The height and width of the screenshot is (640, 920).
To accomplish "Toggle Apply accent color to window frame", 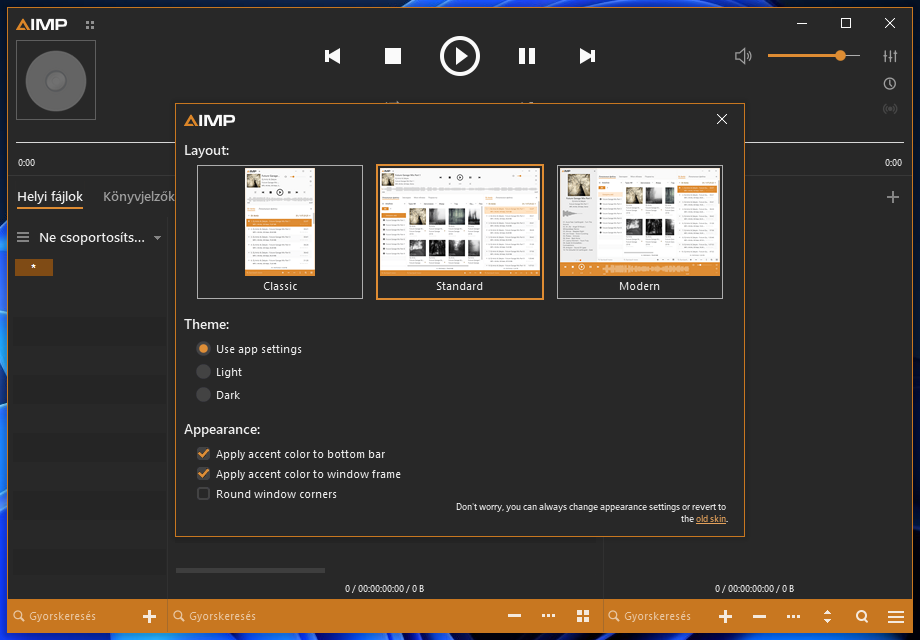I will click(299, 473).
